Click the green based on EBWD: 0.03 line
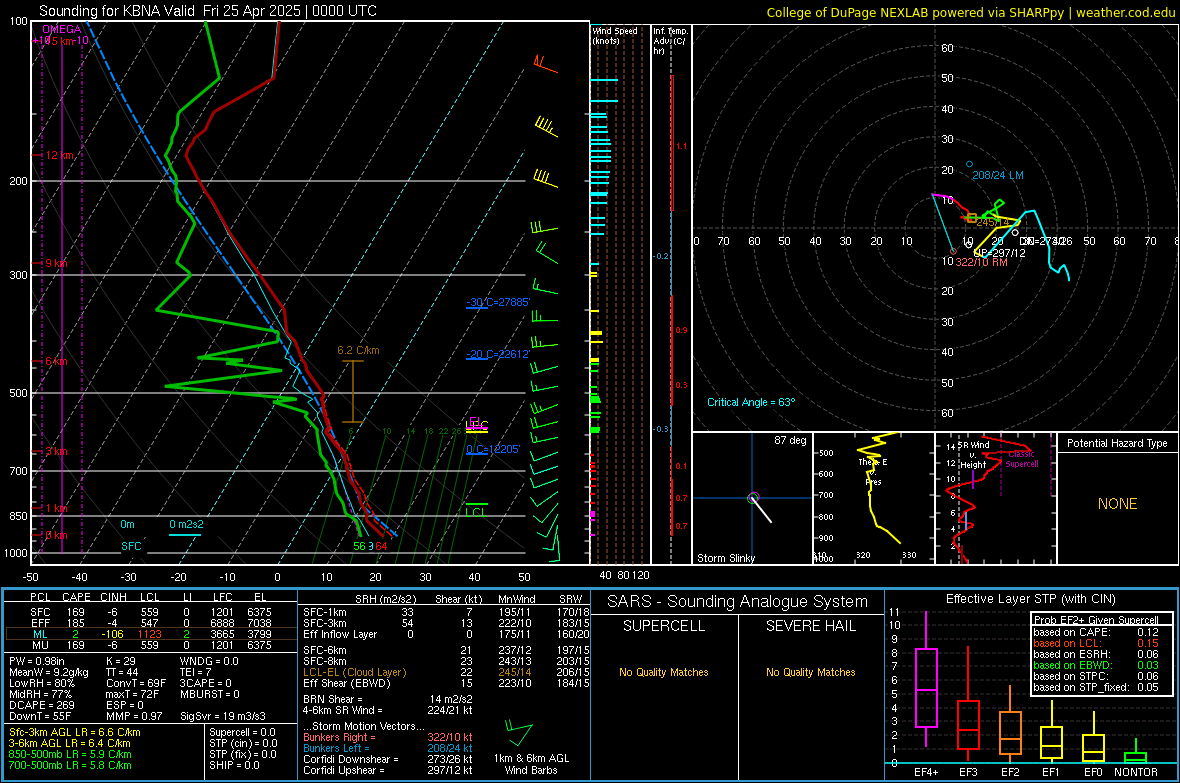The height and width of the screenshot is (783, 1180). click(x=1096, y=665)
